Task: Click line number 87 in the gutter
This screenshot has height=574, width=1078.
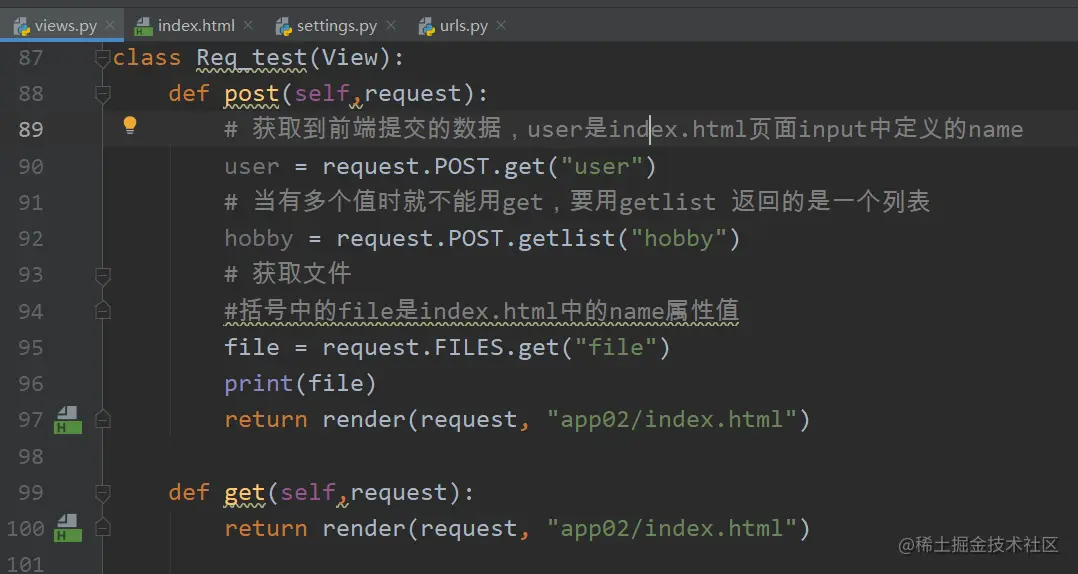Action: pos(31,58)
